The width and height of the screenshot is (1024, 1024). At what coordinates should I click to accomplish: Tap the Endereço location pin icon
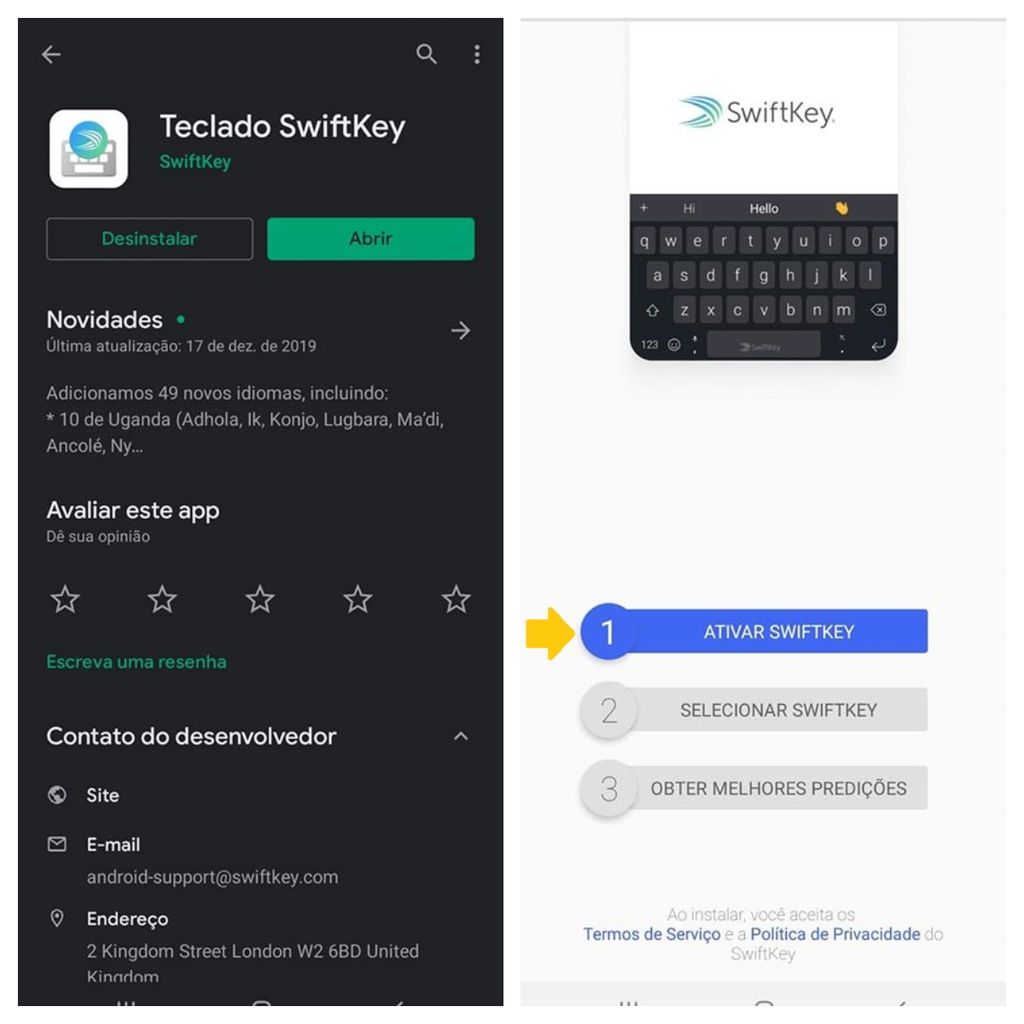pos(57,918)
